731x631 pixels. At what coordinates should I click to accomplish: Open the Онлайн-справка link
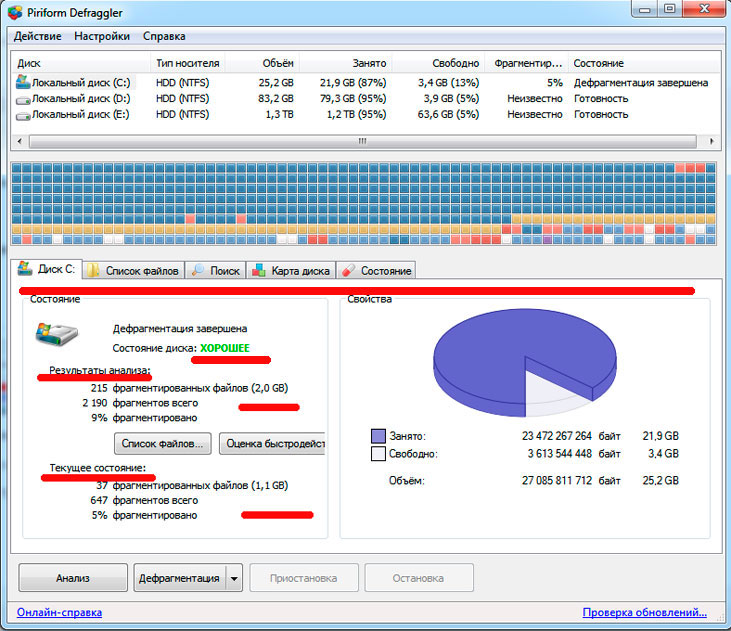pos(59,612)
